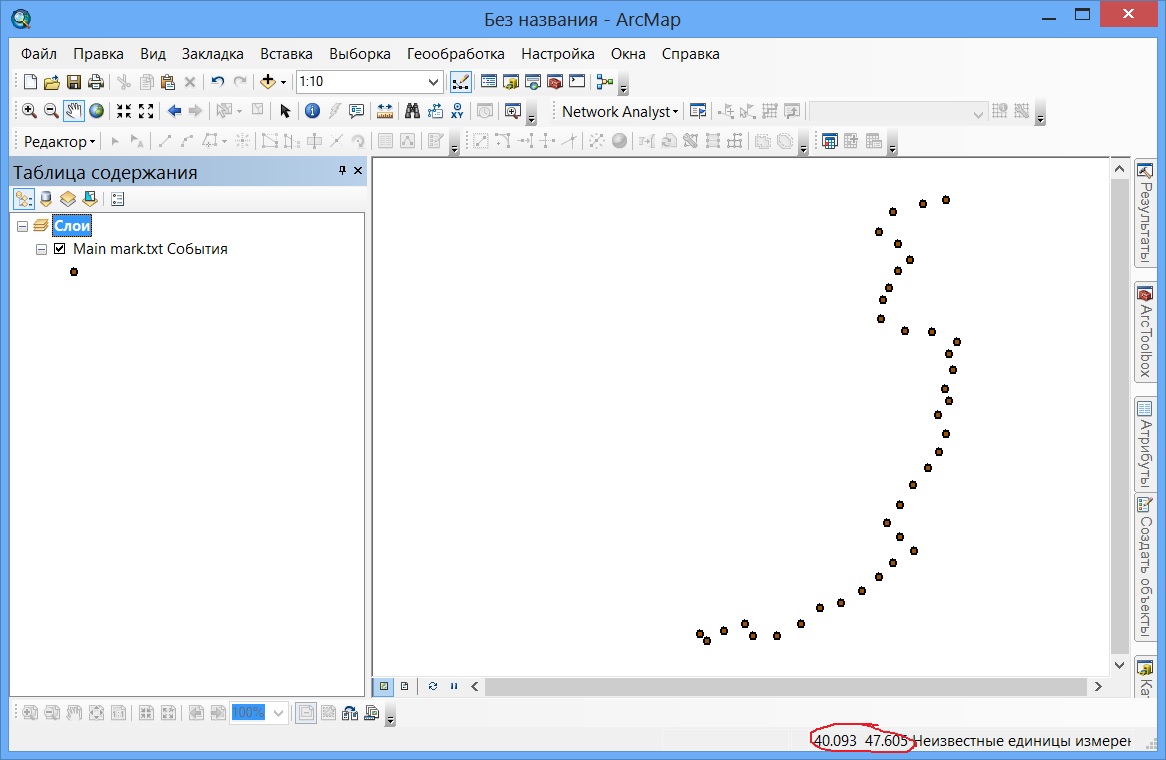Open the Catalog window
1166x760 pixels.
tap(511, 82)
